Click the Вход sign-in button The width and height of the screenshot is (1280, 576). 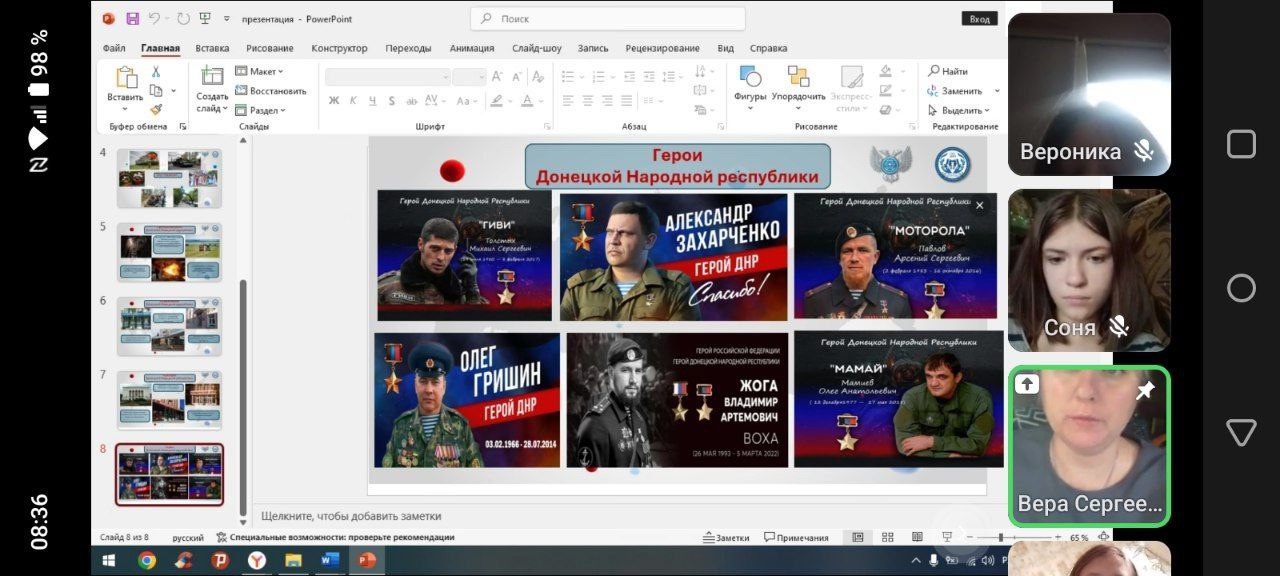(980, 19)
